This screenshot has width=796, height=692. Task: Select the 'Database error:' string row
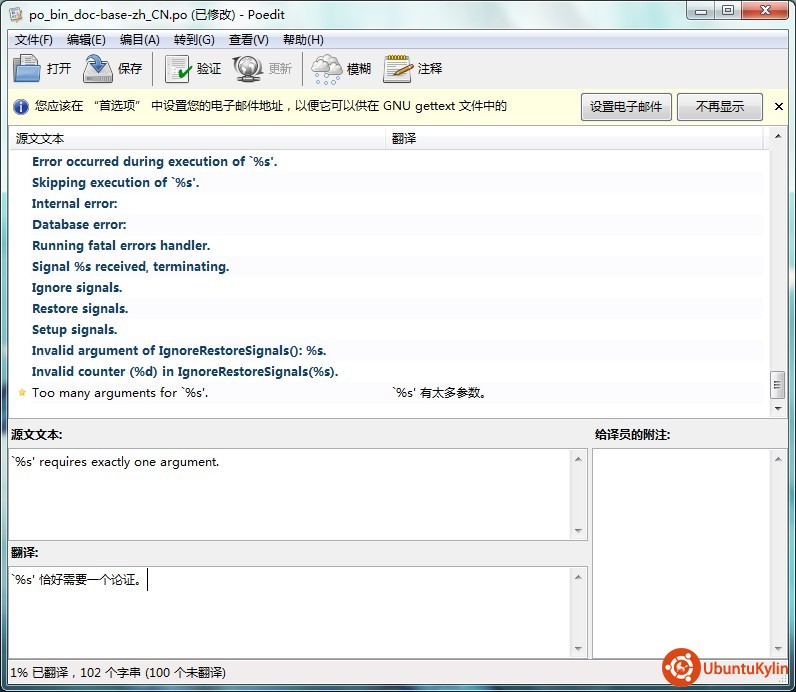pos(79,225)
